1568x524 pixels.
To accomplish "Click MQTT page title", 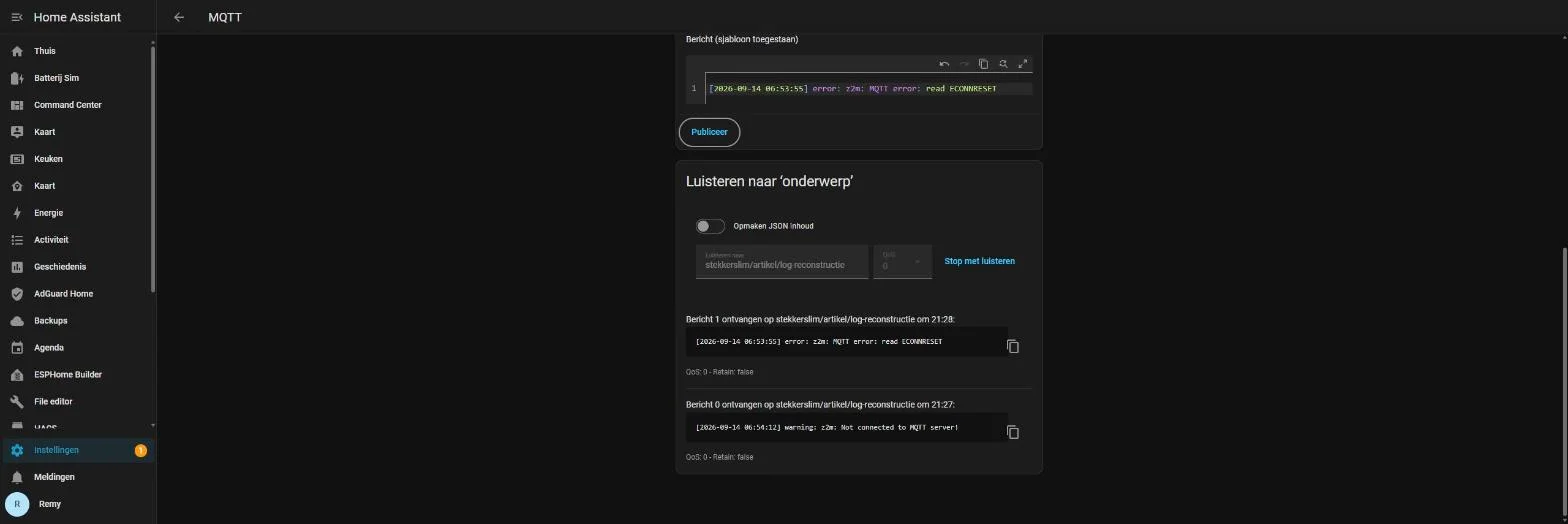I will pyautogui.click(x=225, y=17).
